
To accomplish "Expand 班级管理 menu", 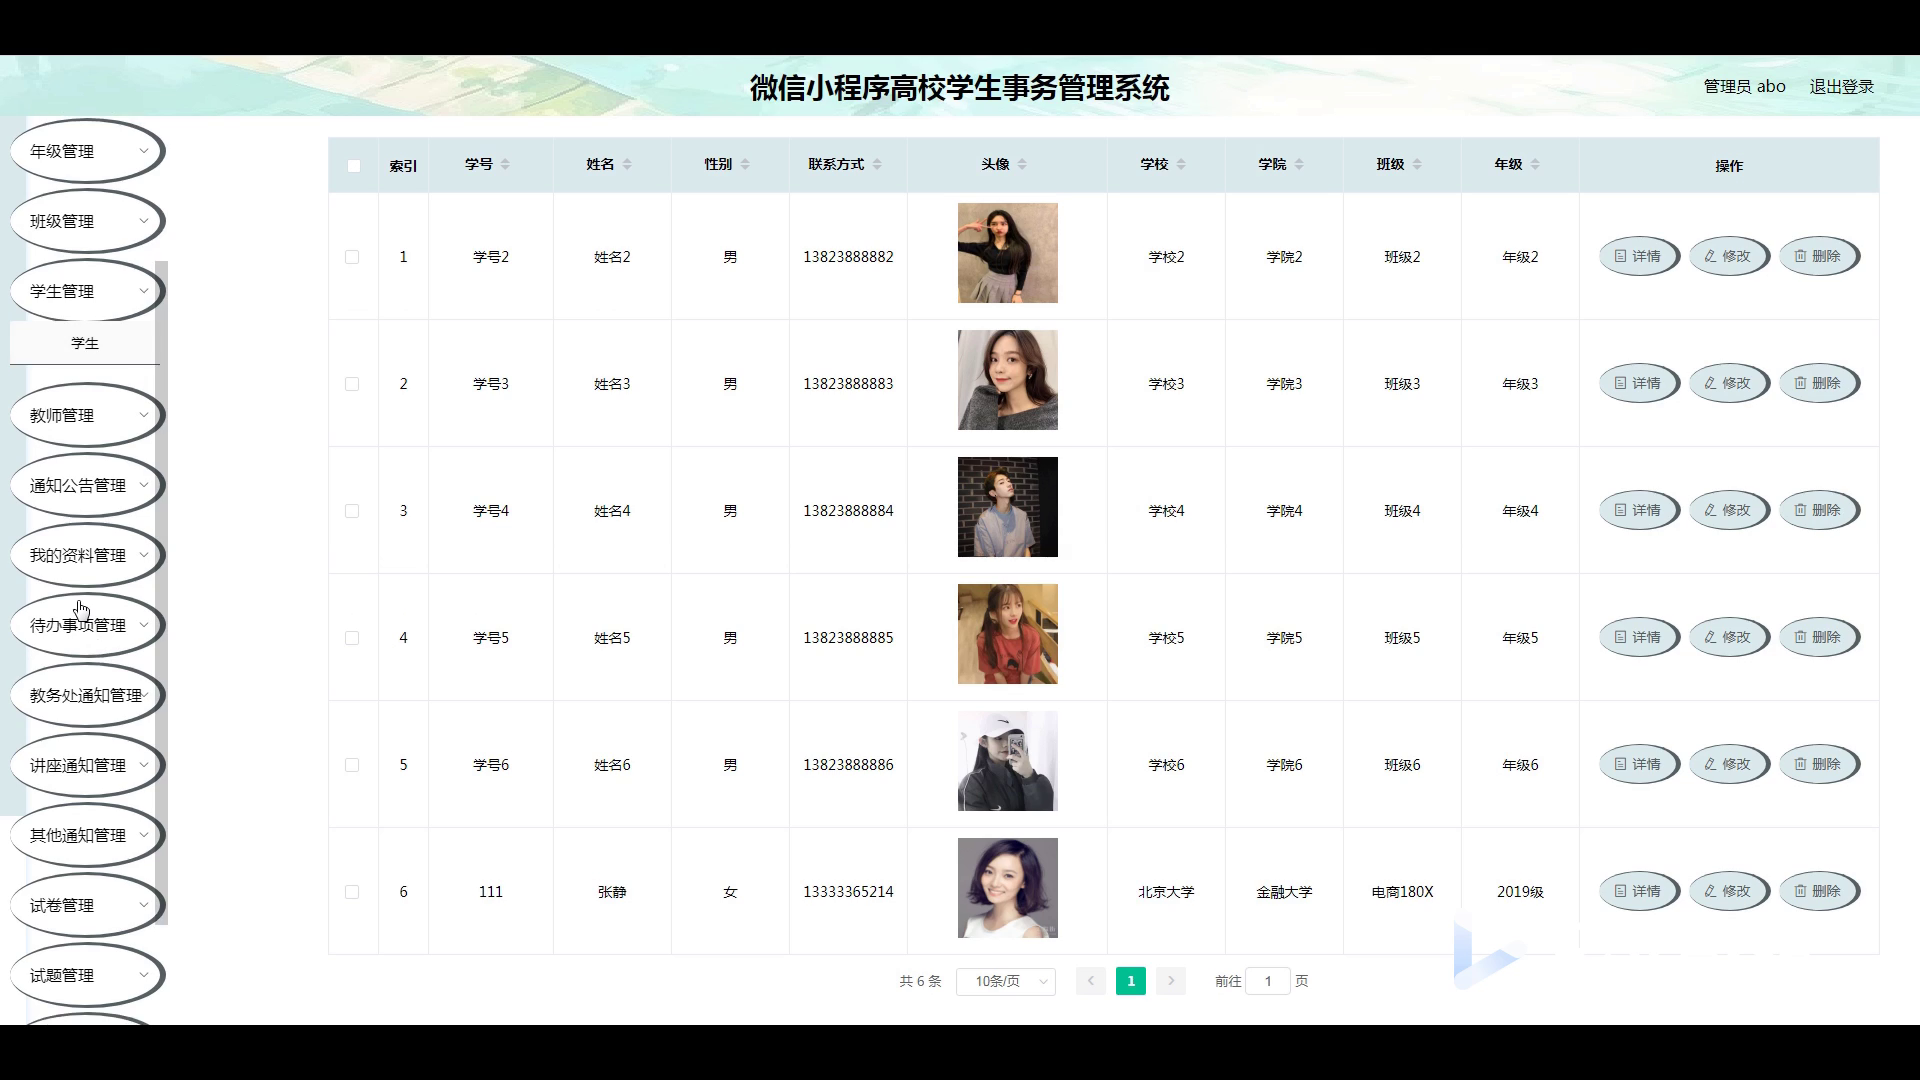I will pyautogui.click(x=87, y=221).
